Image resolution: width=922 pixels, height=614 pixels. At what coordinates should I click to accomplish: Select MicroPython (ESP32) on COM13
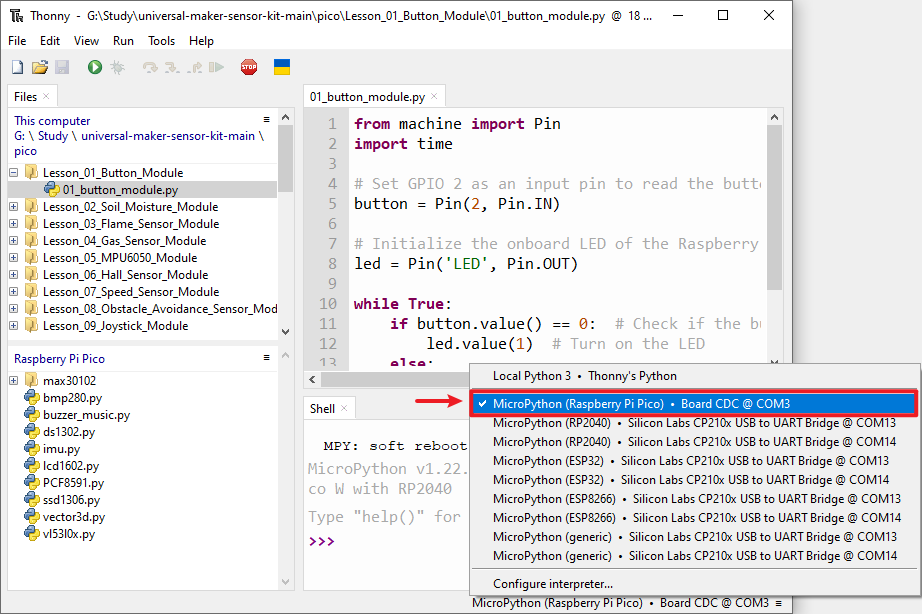tap(694, 461)
